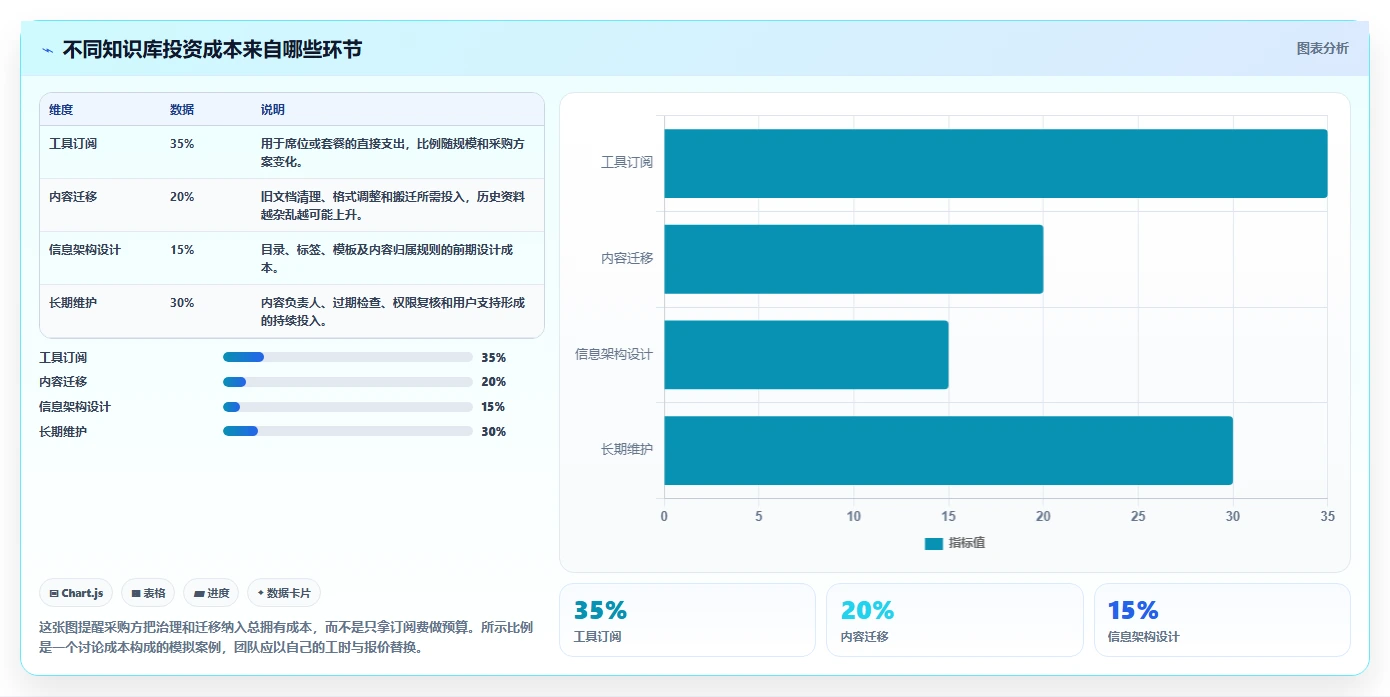
Task: Click the x-axis tick label 25
Action: [1138, 516]
